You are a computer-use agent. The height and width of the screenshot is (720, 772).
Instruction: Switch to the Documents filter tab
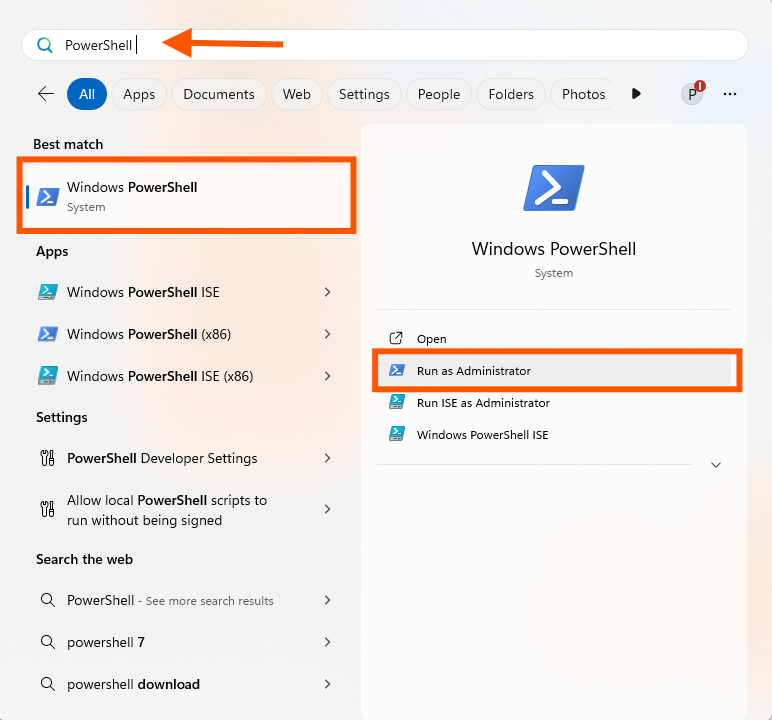(219, 94)
